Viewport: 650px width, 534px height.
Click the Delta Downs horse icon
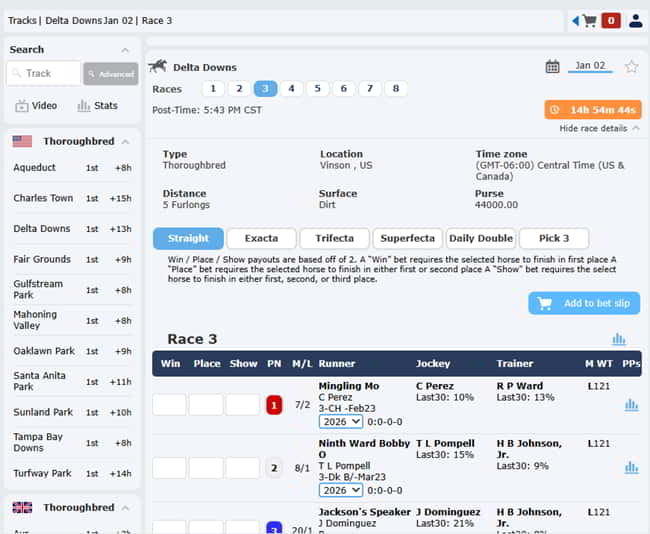[x=158, y=66]
